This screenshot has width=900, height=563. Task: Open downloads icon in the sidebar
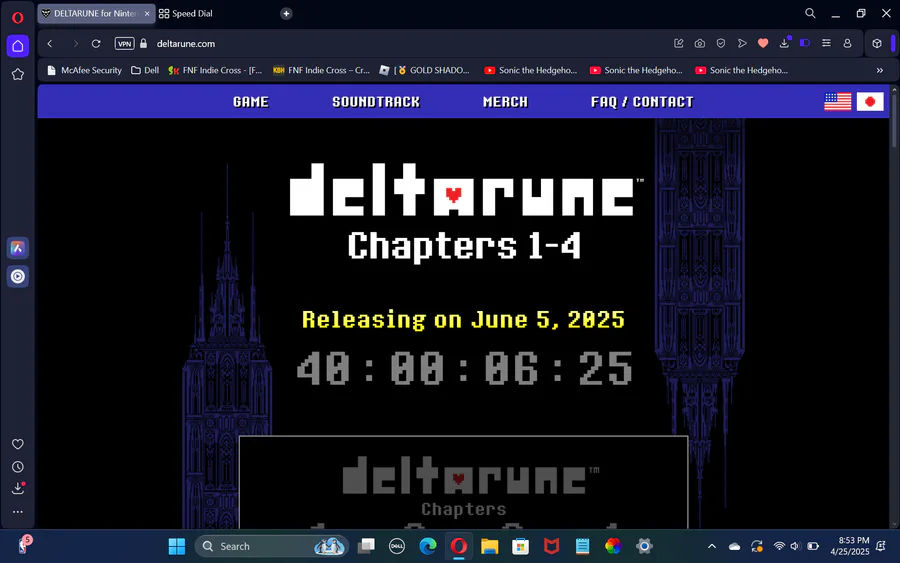tap(18, 488)
